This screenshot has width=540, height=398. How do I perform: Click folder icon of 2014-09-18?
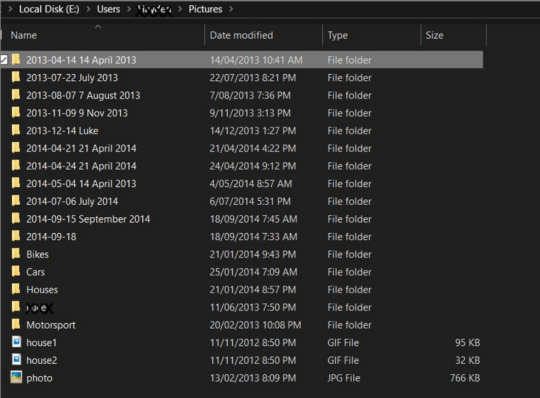click(x=16, y=237)
